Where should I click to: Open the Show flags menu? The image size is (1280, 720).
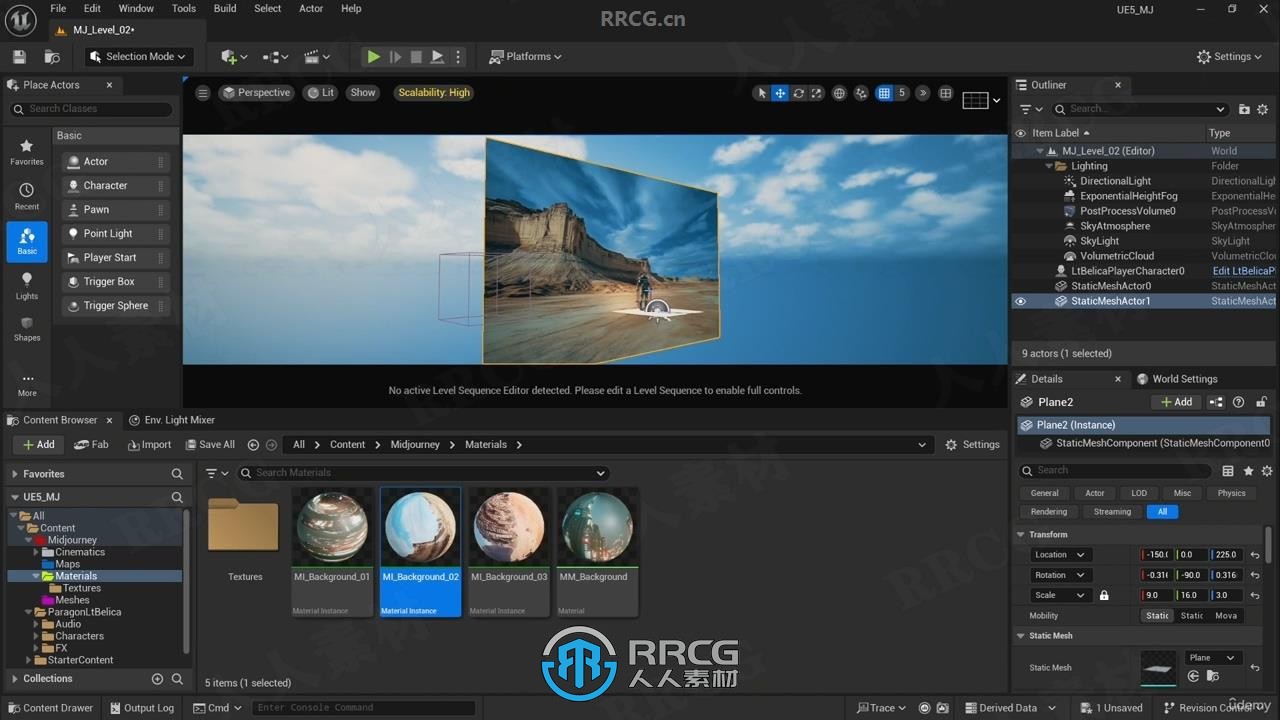pos(363,93)
